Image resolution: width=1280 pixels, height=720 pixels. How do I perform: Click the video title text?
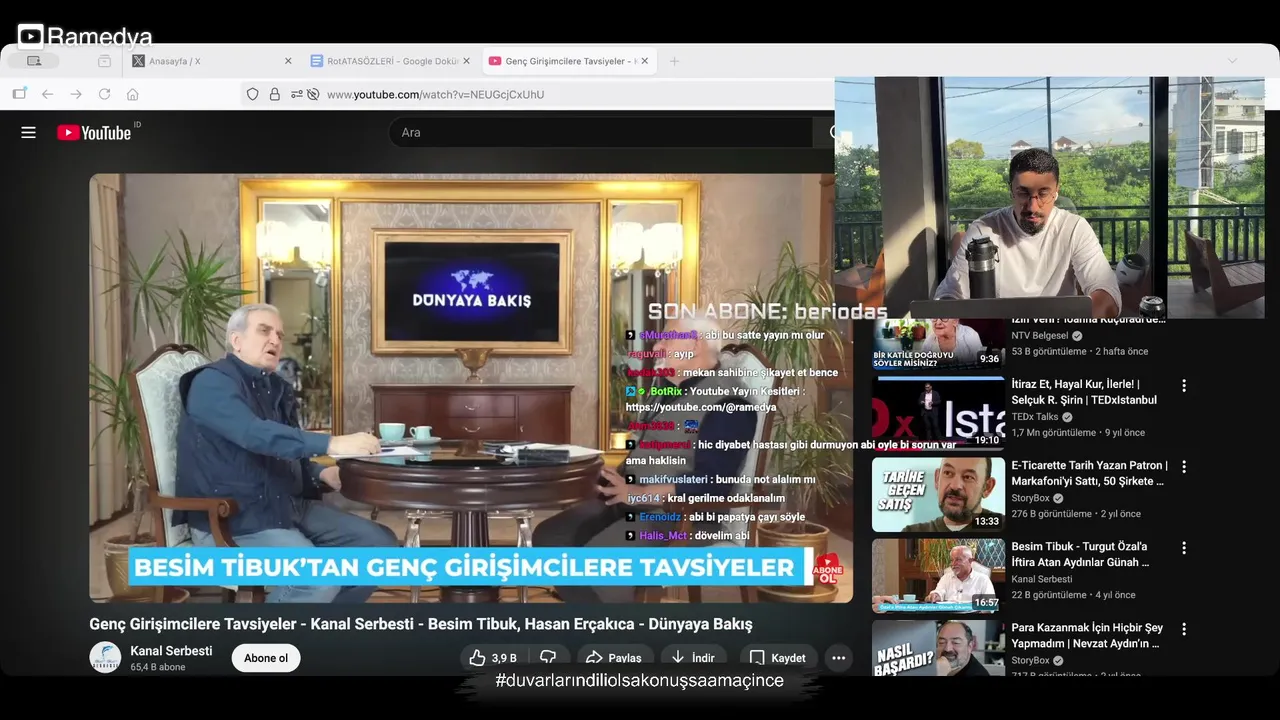(x=420, y=624)
